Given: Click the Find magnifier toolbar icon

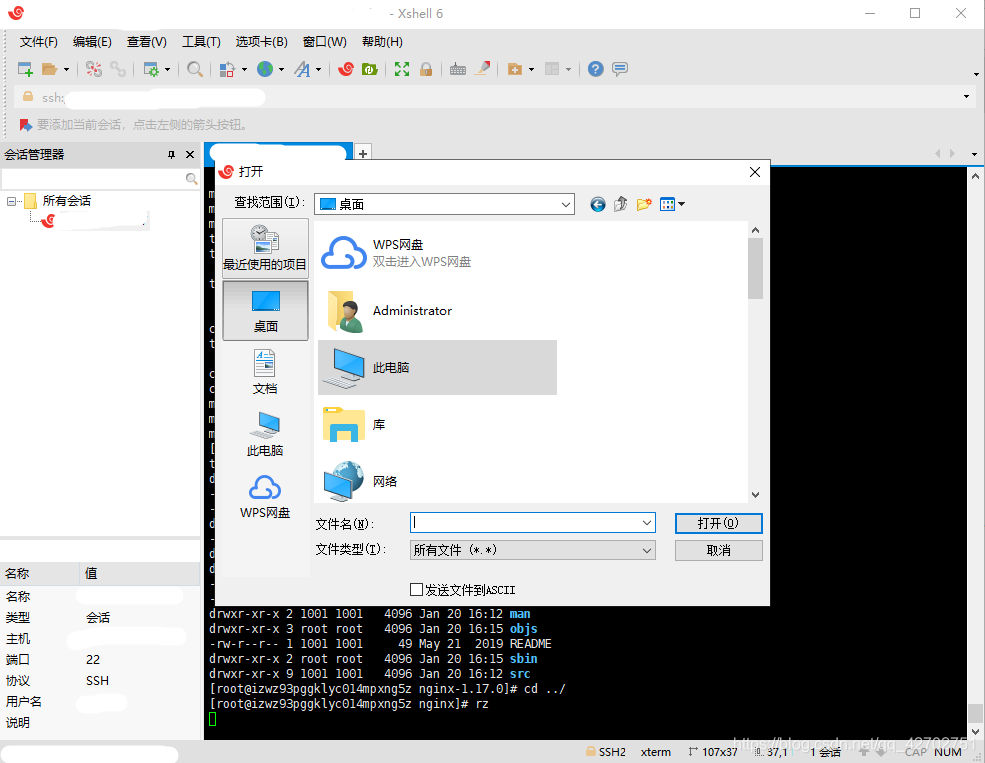Looking at the screenshot, I should click(x=195, y=69).
